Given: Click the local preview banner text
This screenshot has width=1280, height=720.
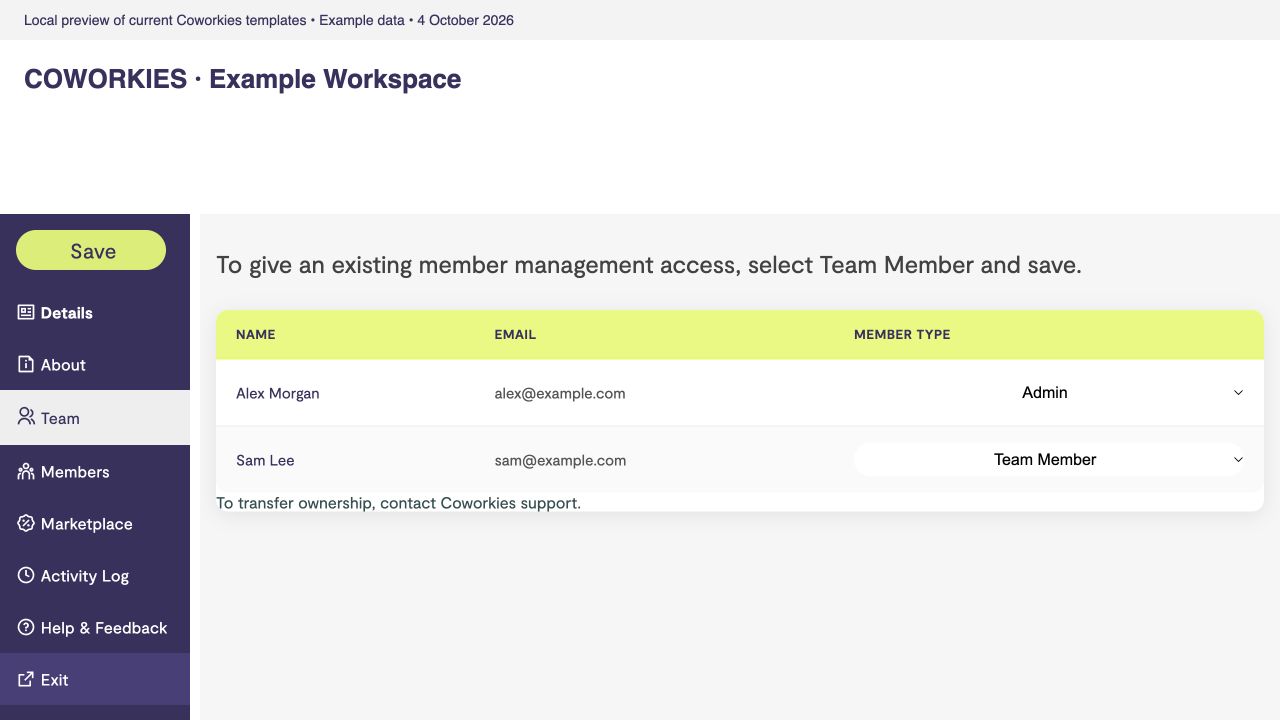Looking at the screenshot, I should click(x=269, y=20).
